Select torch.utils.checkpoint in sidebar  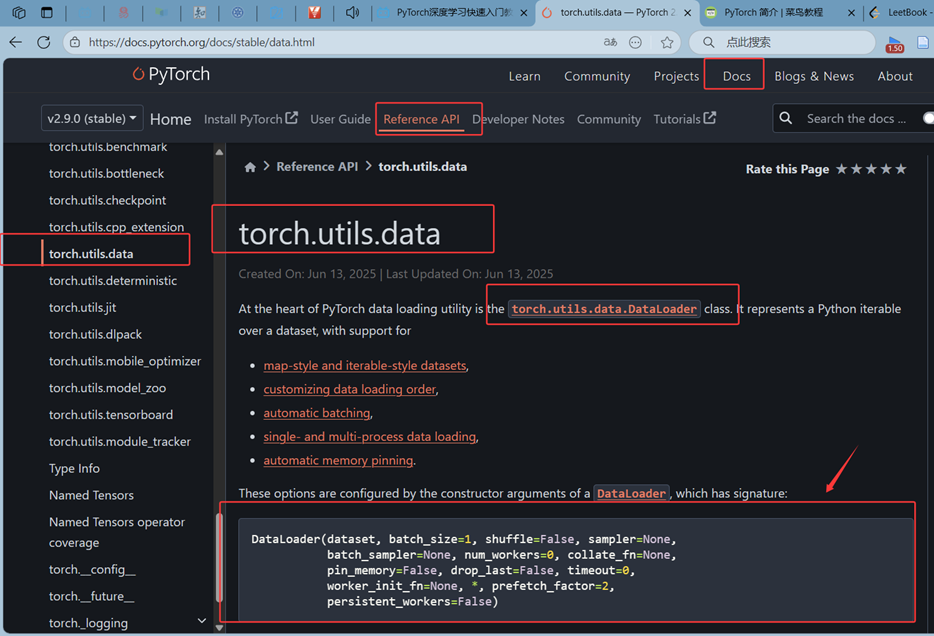(x=107, y=200)
